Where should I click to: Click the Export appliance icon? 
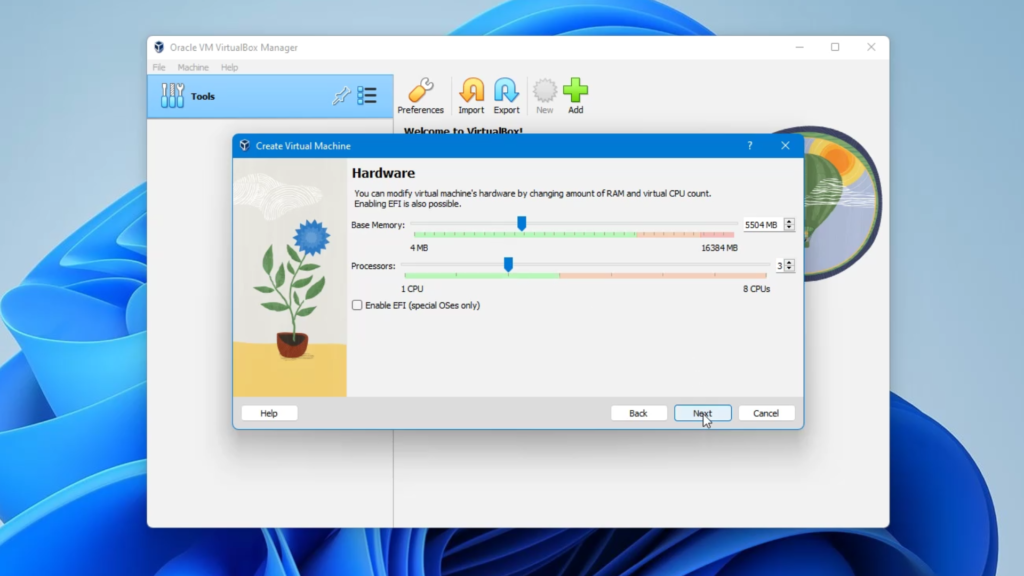point(506,96)
